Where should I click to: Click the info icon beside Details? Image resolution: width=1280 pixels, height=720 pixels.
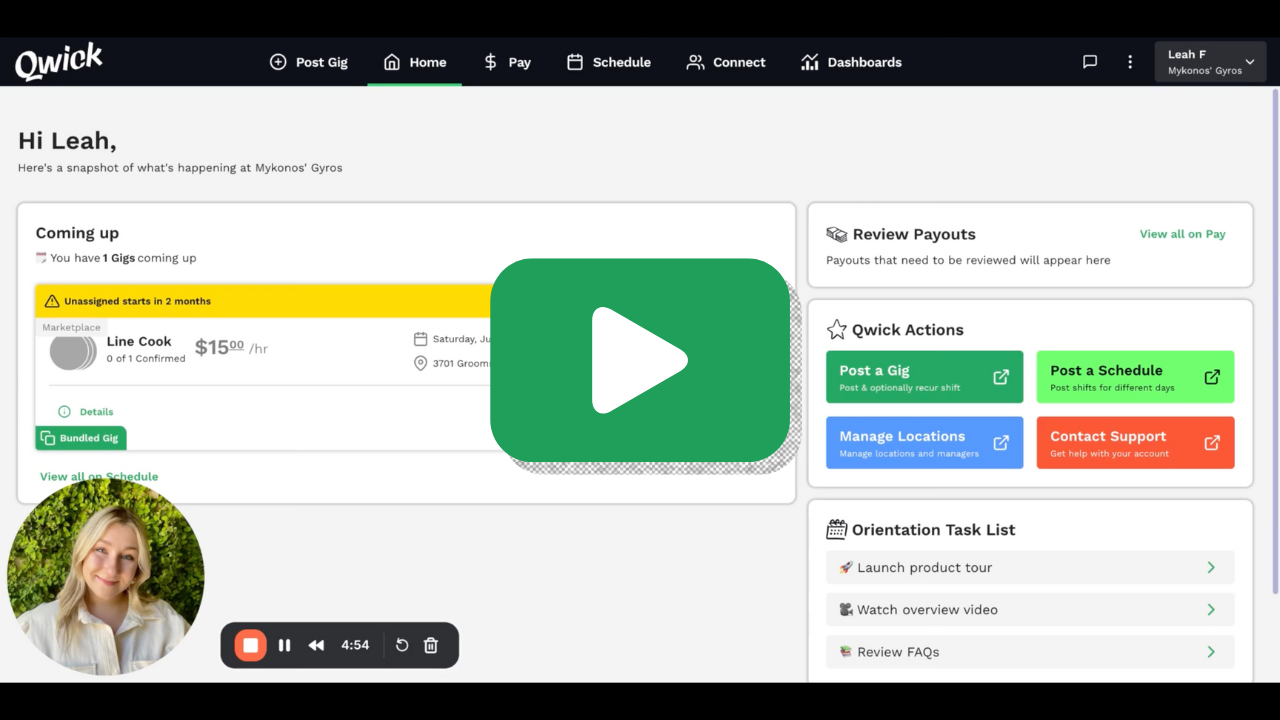coord(64,412)
